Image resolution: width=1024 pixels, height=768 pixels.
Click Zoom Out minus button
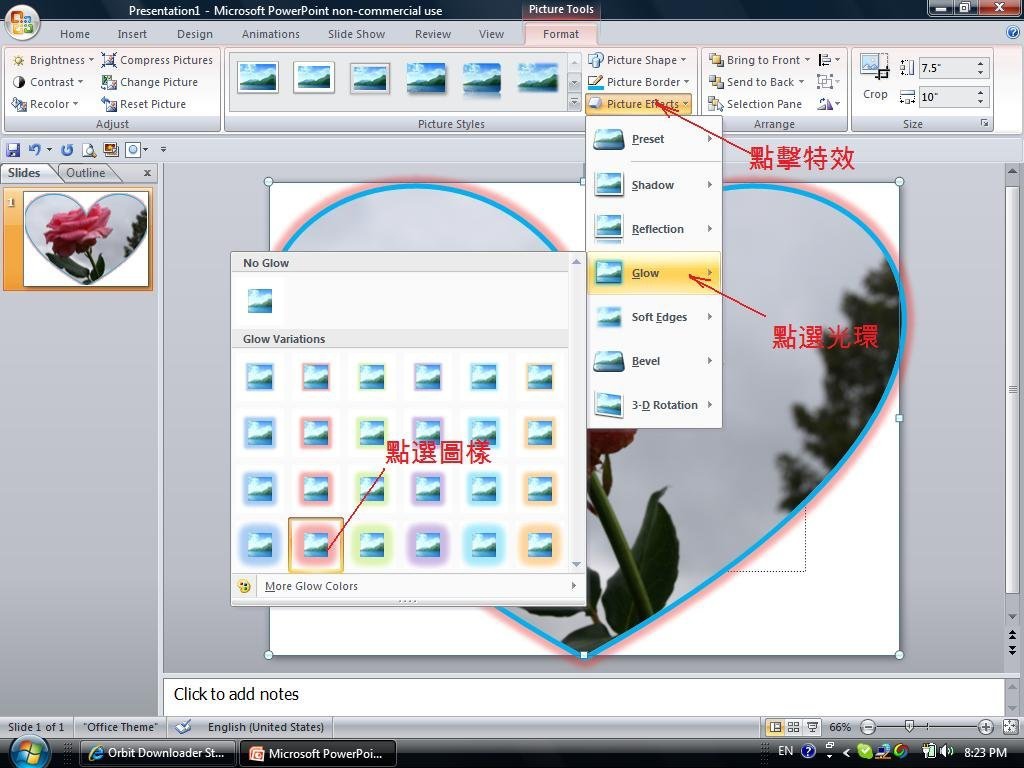[x=868, y=727]
